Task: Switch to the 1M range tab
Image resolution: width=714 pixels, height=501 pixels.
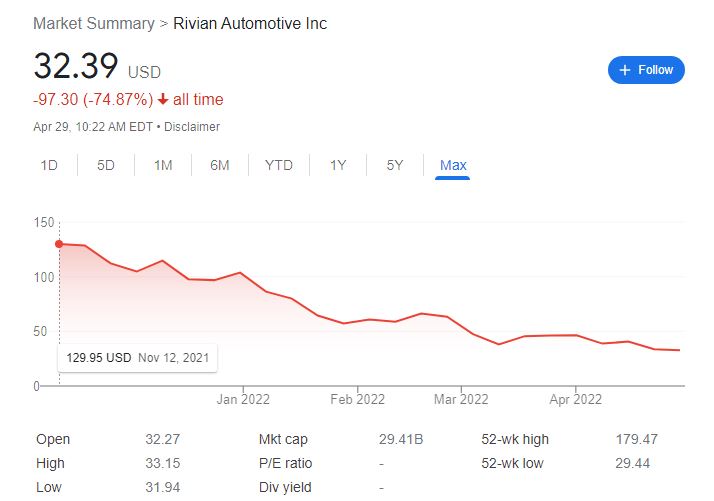Action: (163, 165)
